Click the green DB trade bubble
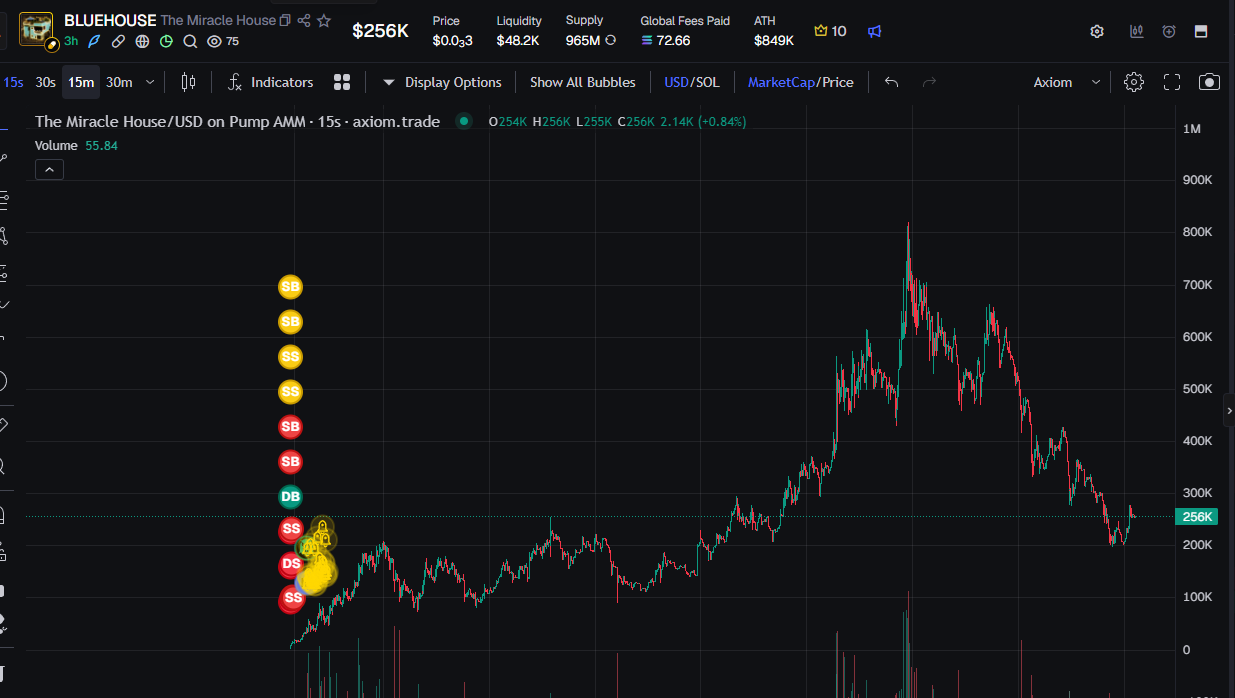This screenshot has height=698, width=1235. tap(290, 496)
